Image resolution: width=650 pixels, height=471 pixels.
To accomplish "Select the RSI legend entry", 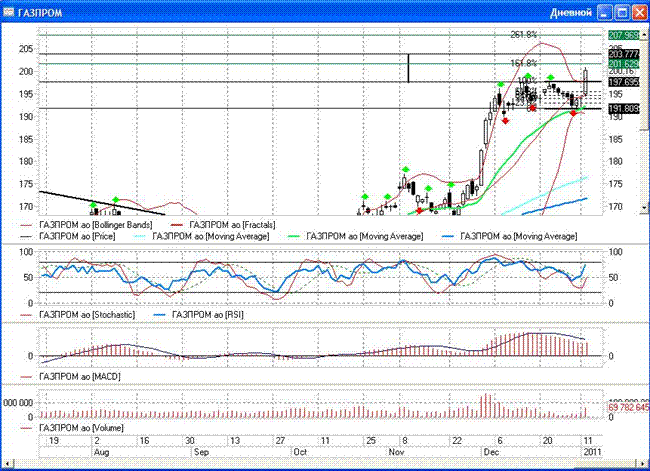I will (x=199, y=314).
